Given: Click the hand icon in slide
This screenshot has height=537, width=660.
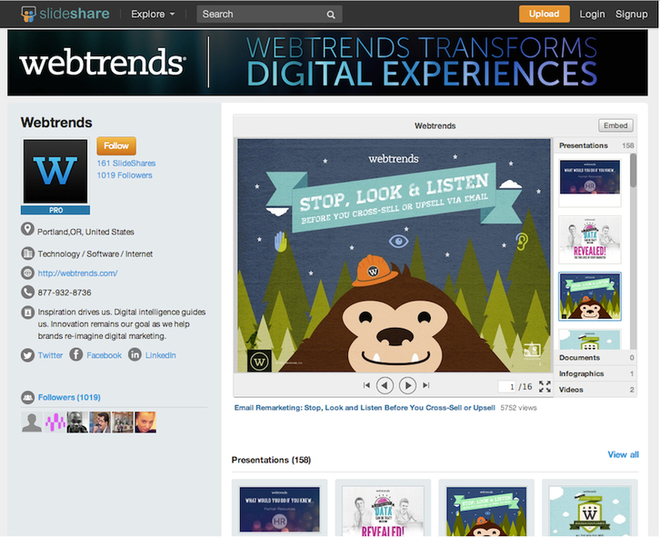Looking at the screenshot, I should [281, 241].
